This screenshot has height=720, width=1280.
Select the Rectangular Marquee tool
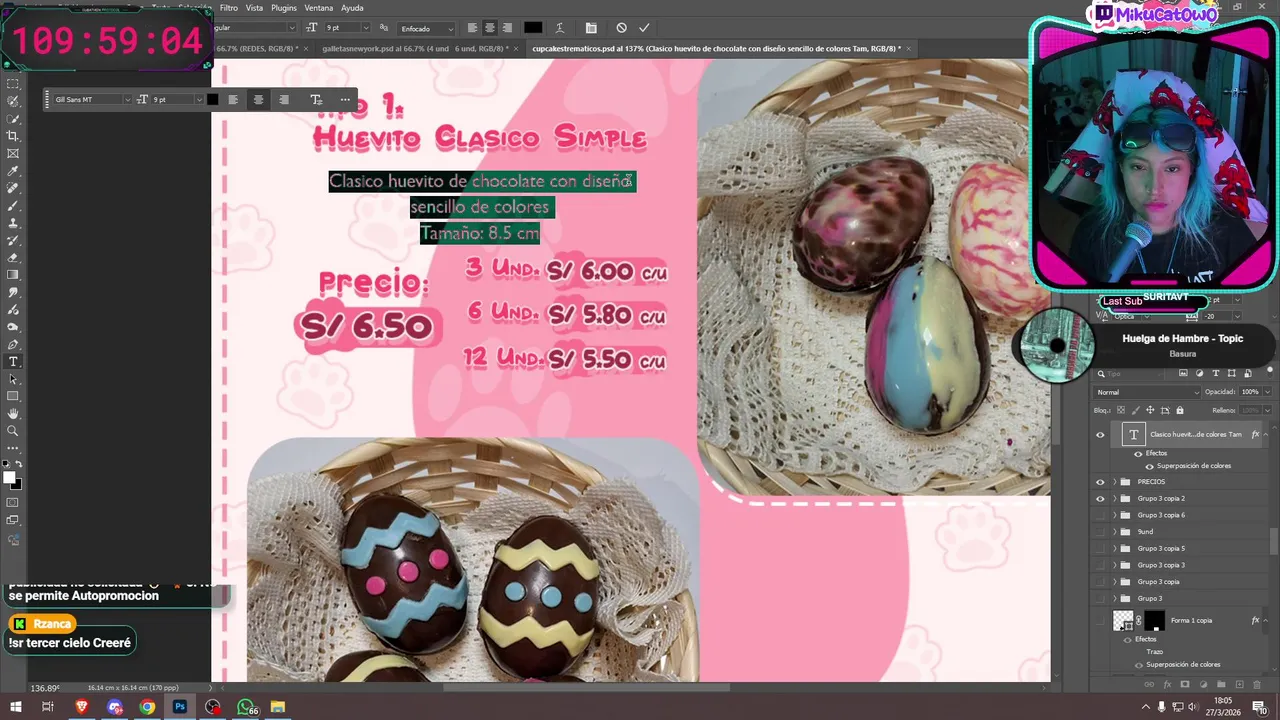(13, 84)
